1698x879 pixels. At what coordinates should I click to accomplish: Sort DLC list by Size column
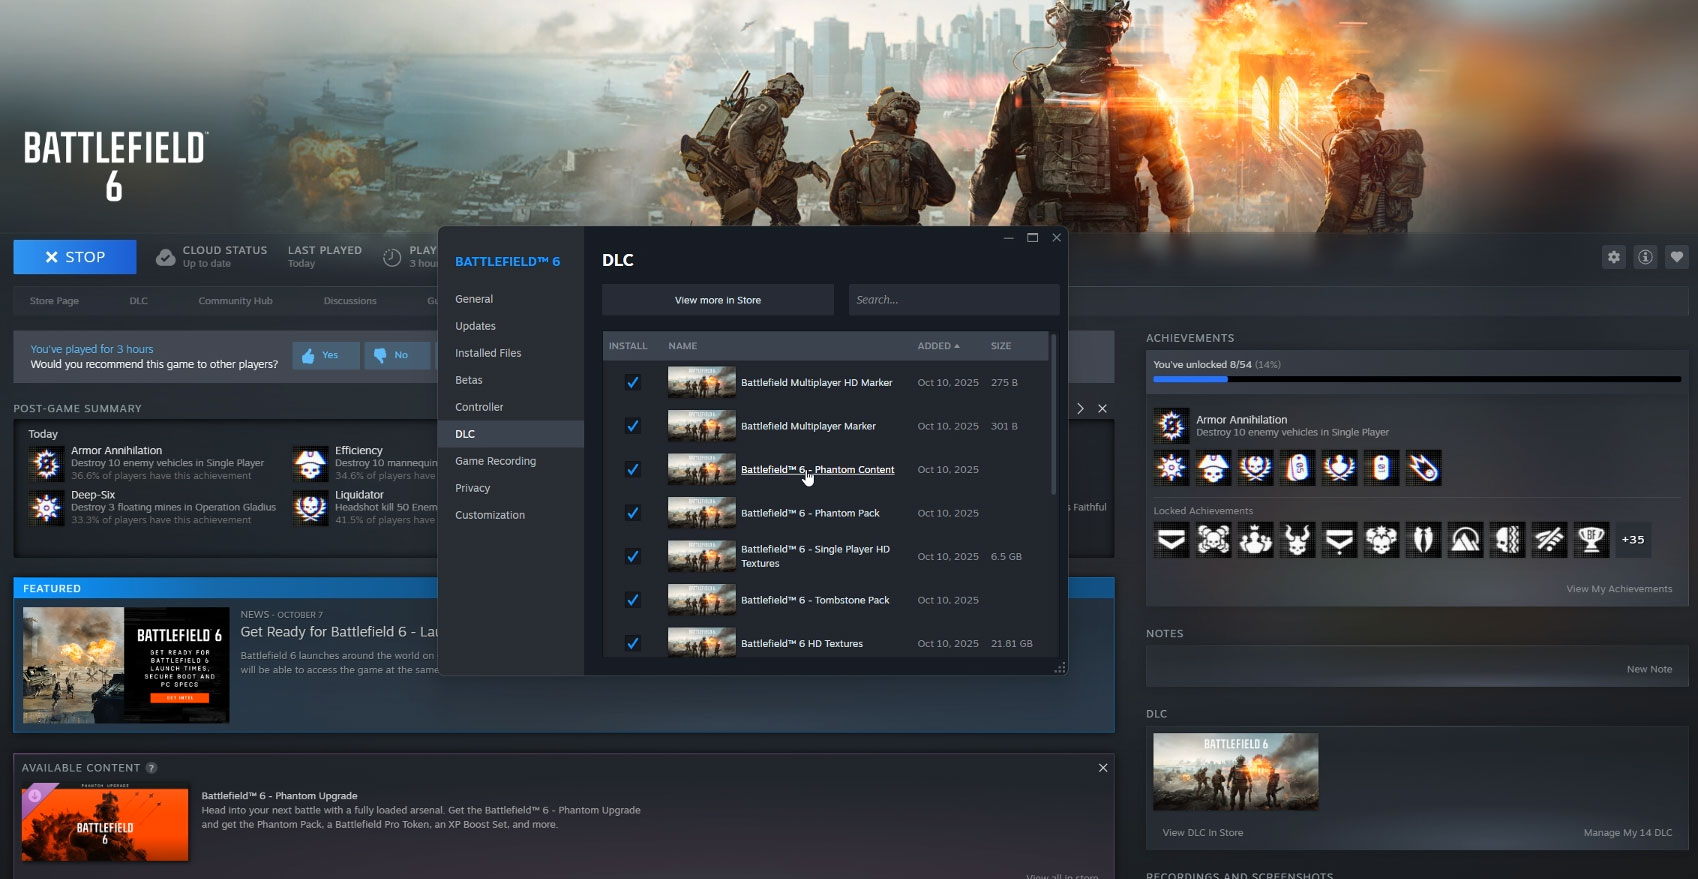click(1000, 346)
